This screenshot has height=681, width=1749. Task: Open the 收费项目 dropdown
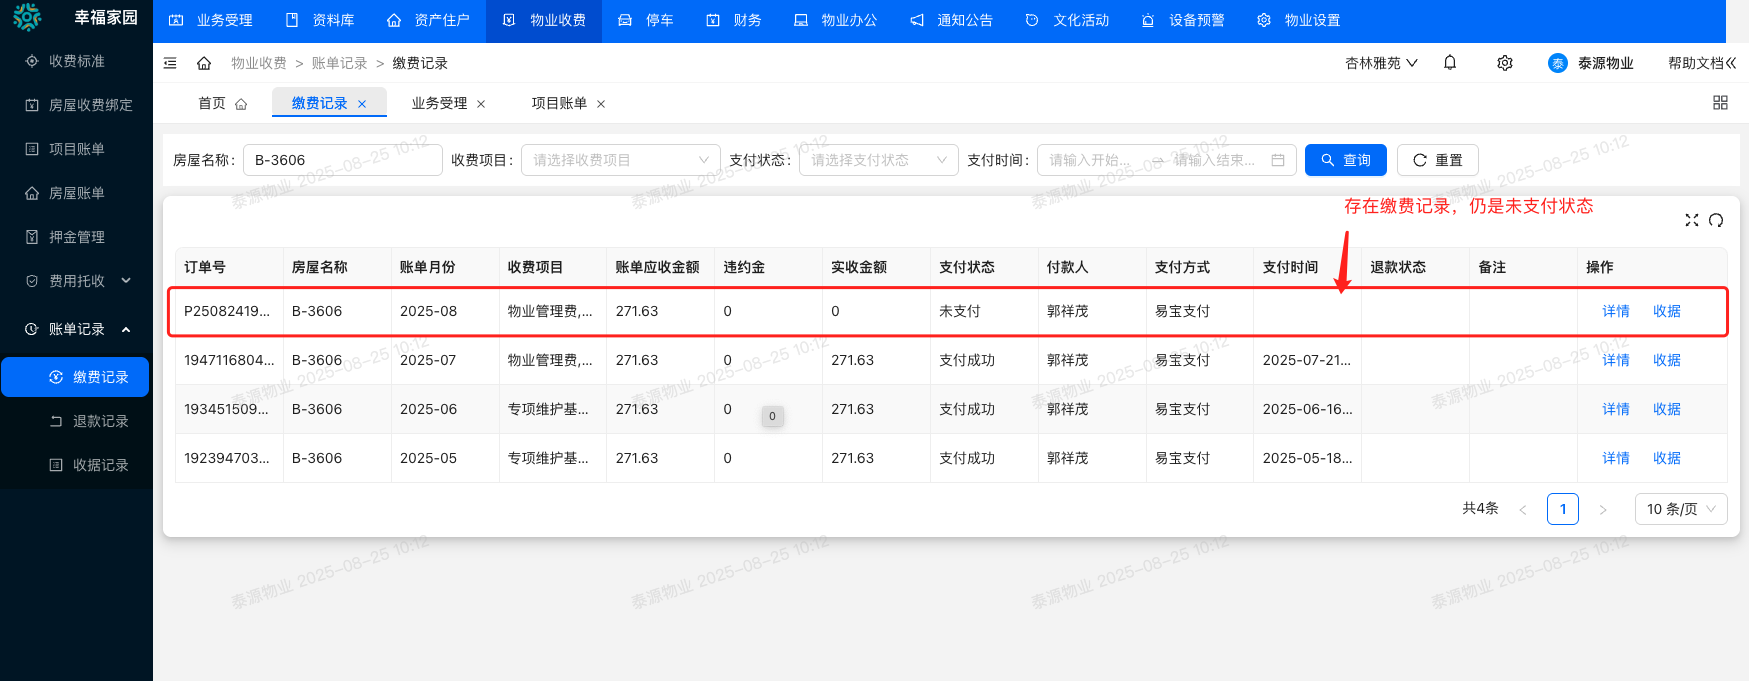tap(620, 160)
